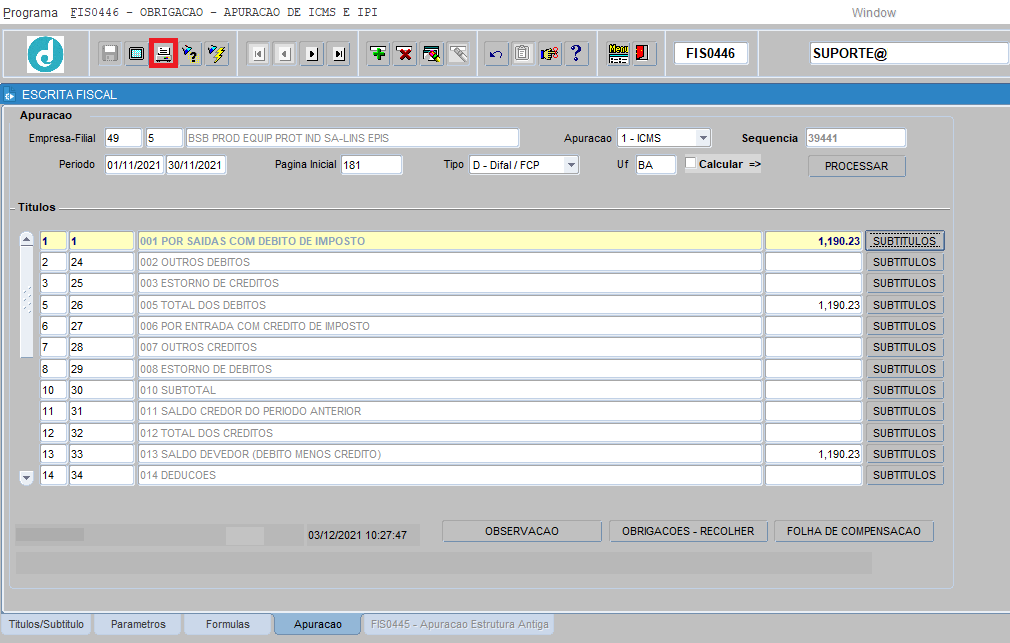The height and width of the screenshot is (643, 1010).
Task: Open the FIS0445 - Apuracao Estrutura Antiga tab
Action: [459, 624]
